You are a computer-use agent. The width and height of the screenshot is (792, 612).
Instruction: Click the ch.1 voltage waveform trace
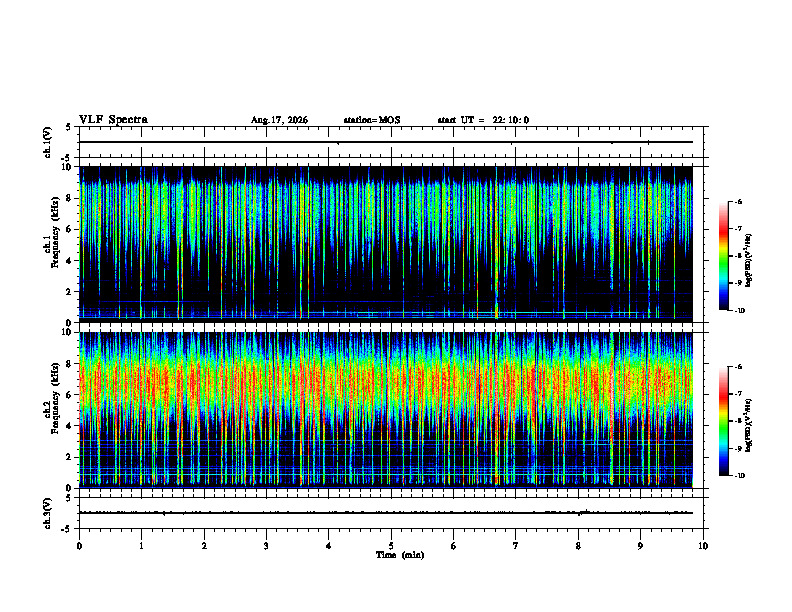coord(386,142)
